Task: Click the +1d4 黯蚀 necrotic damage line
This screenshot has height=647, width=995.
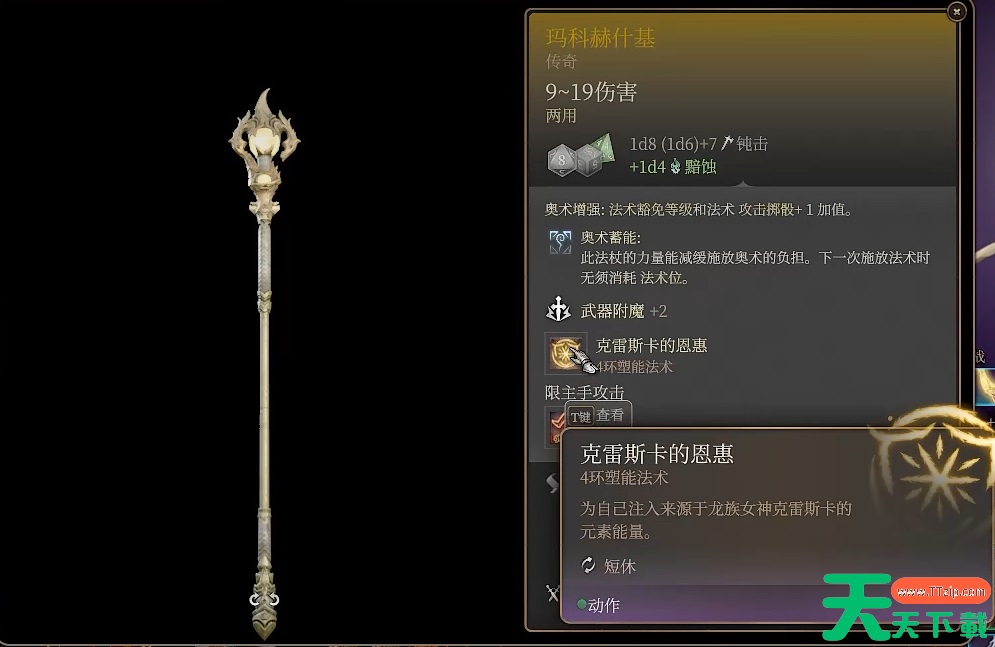Action: coord(673,167)
